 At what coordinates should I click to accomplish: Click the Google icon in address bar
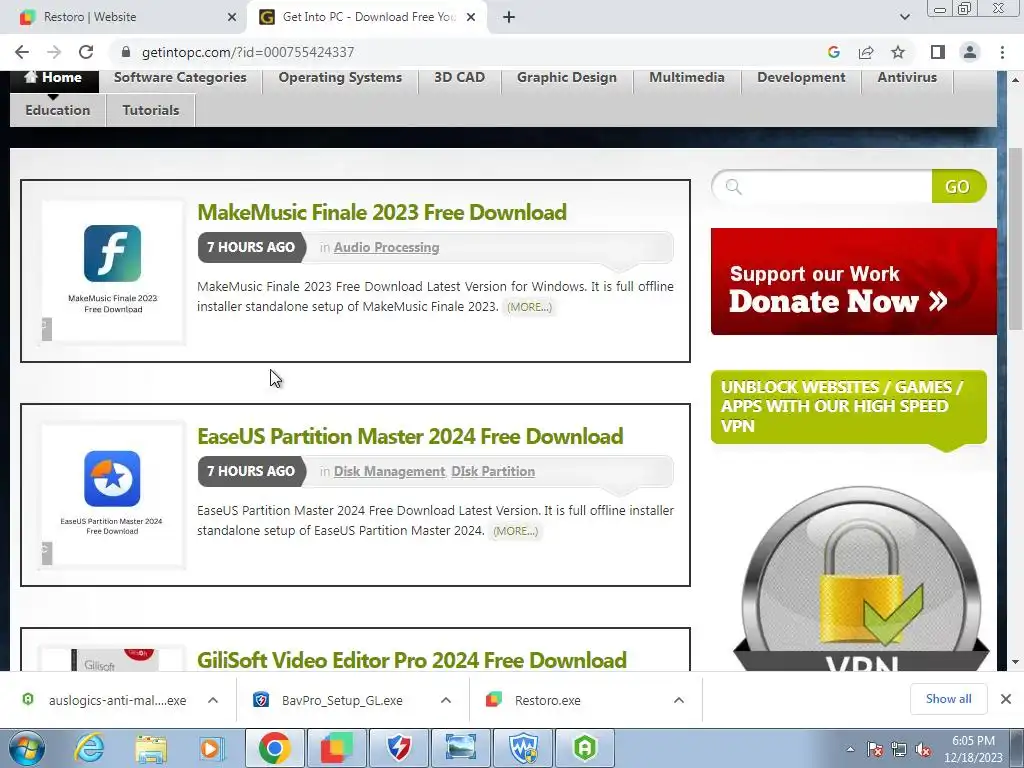(x=833, y=52)
